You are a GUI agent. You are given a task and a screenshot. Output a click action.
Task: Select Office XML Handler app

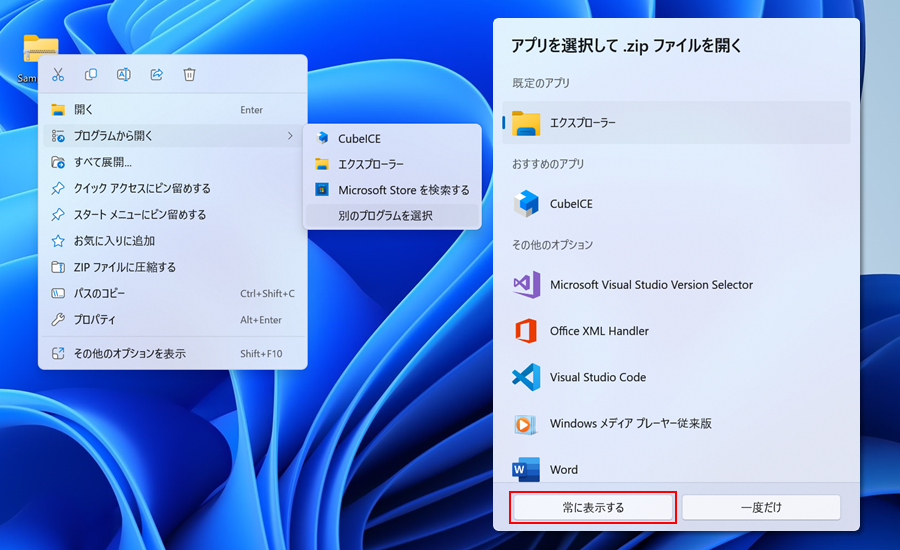point(676,331)
